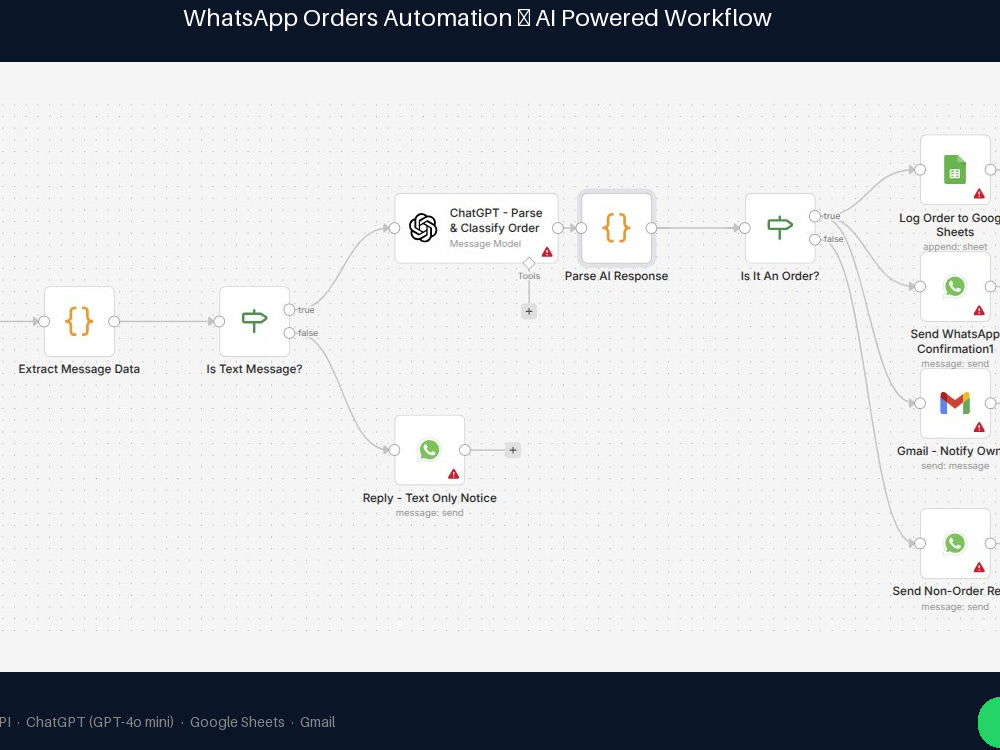Click the Parse AI Response label
The height and width of the screenshot is (750, 1000).
pyautogui.click(x=616, y=276)
